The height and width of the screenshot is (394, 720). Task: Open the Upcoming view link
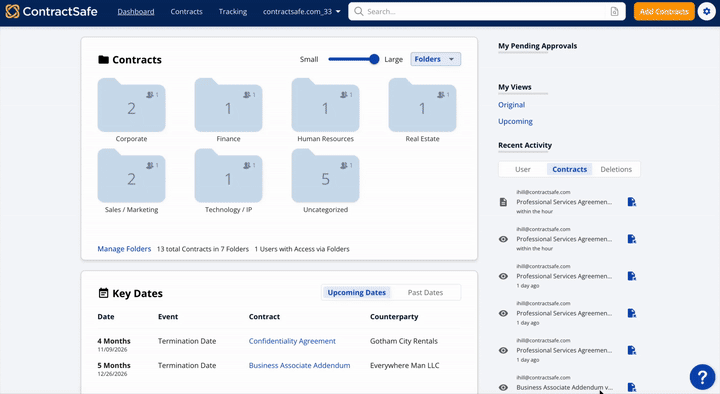[515, 121]
